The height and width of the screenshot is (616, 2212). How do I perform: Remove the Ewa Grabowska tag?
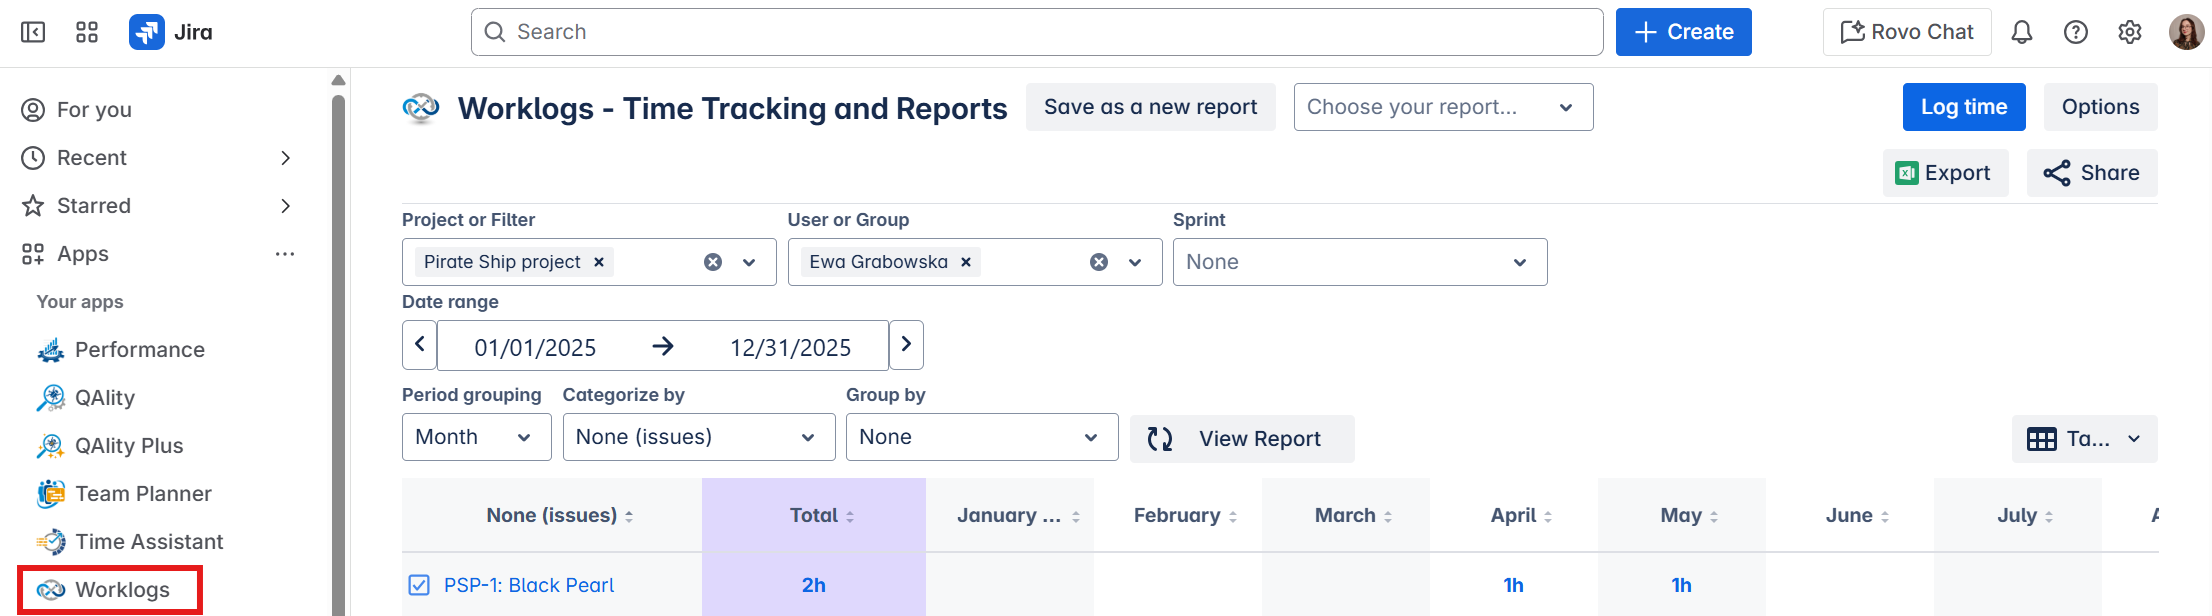(966, 262)
